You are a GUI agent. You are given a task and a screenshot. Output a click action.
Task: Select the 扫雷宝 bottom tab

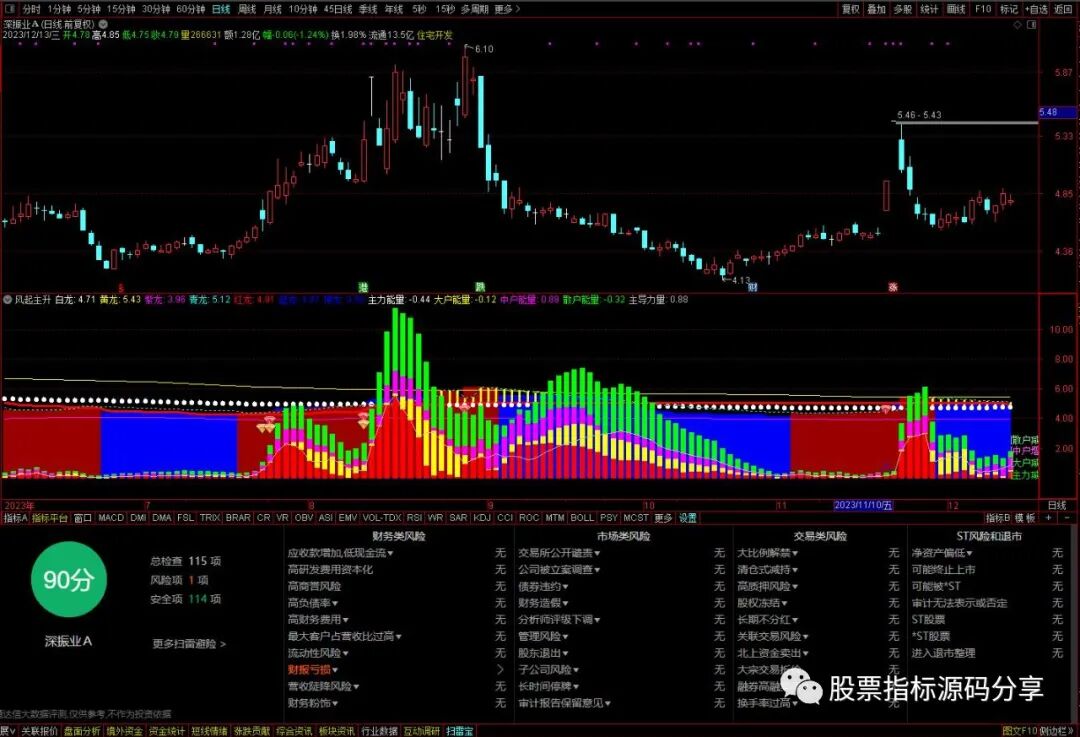coord(459,731)
